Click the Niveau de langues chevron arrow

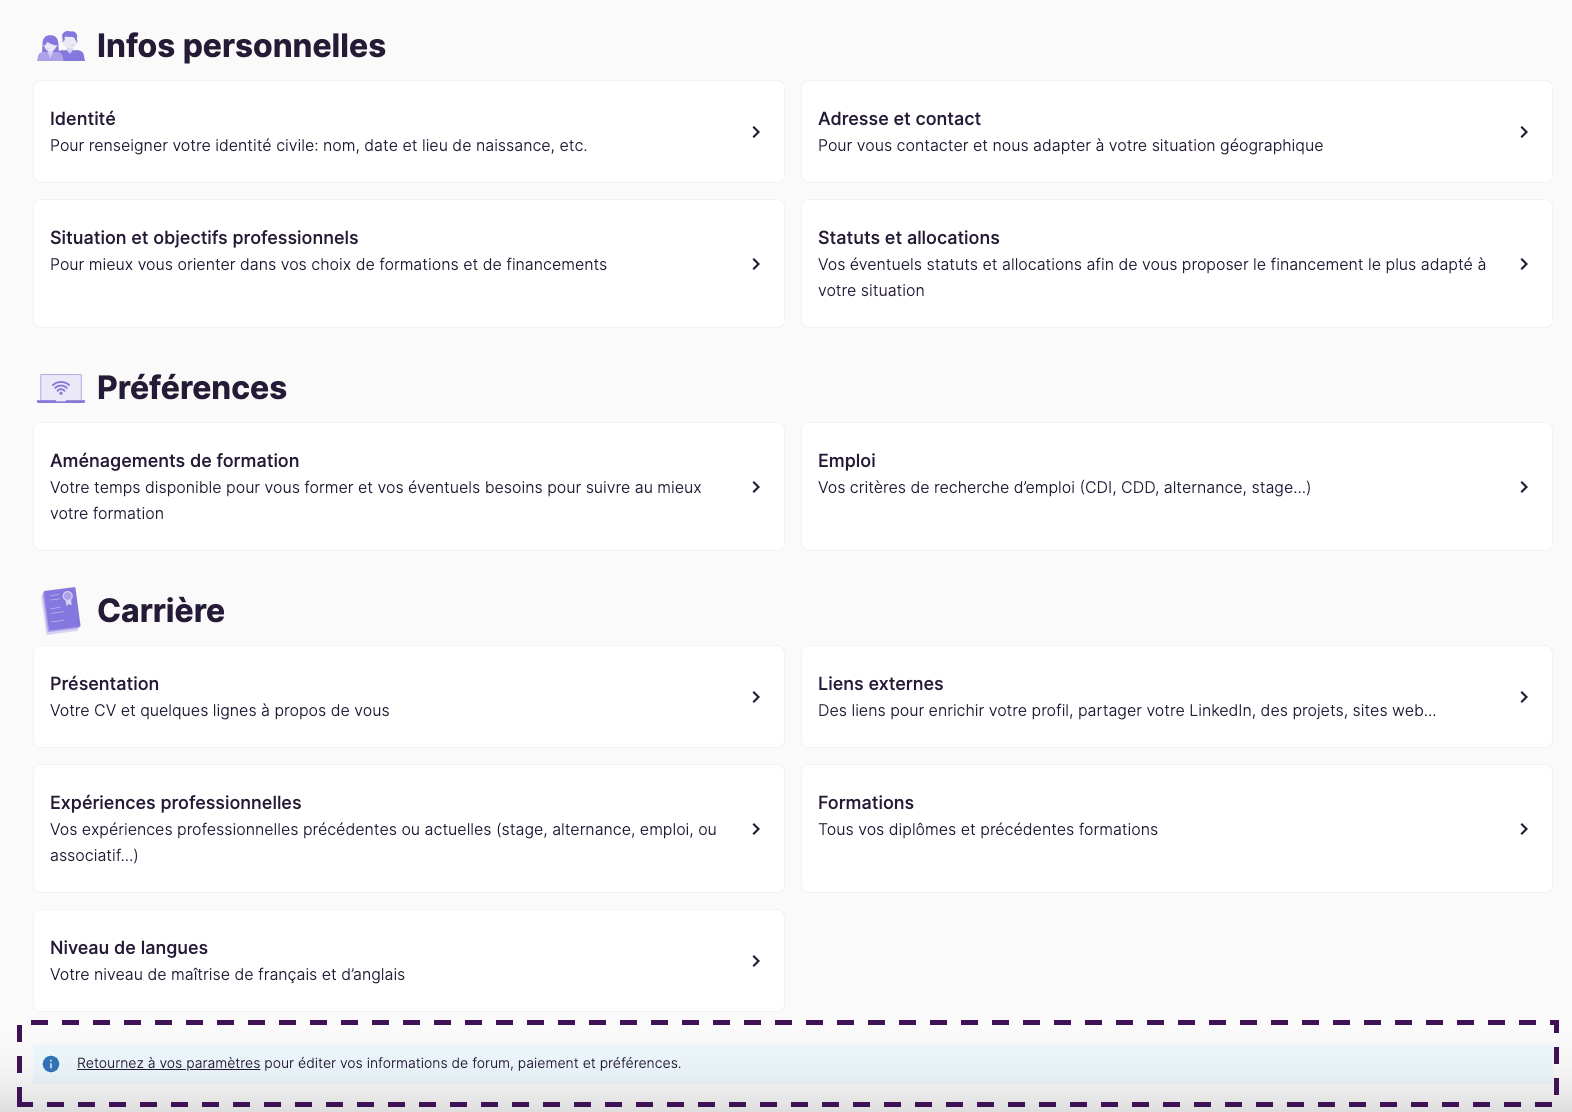coord(756,961)
